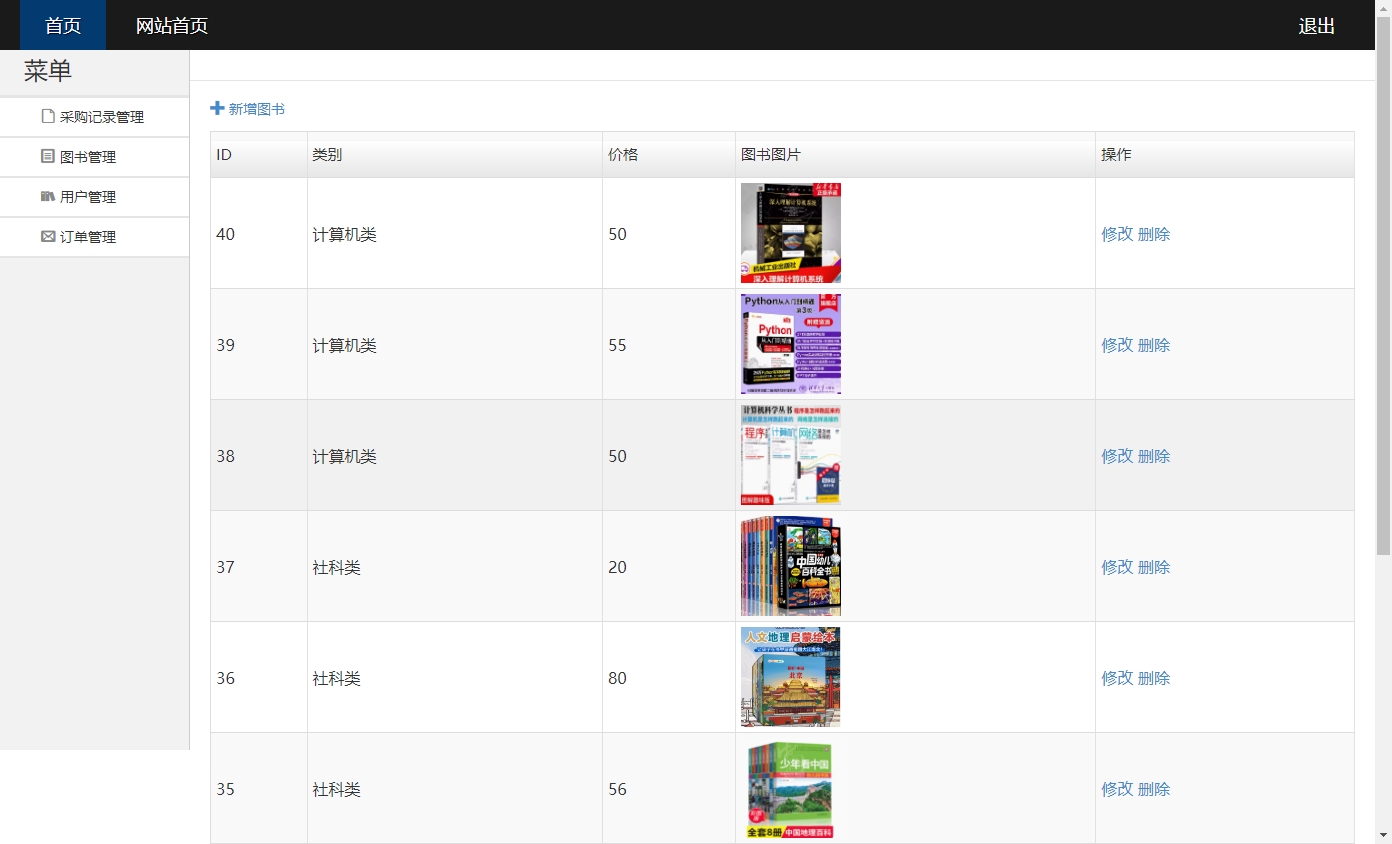Click the page's vertical scrollbar thumb
1392x844 pixels.
pos(1384,285)
